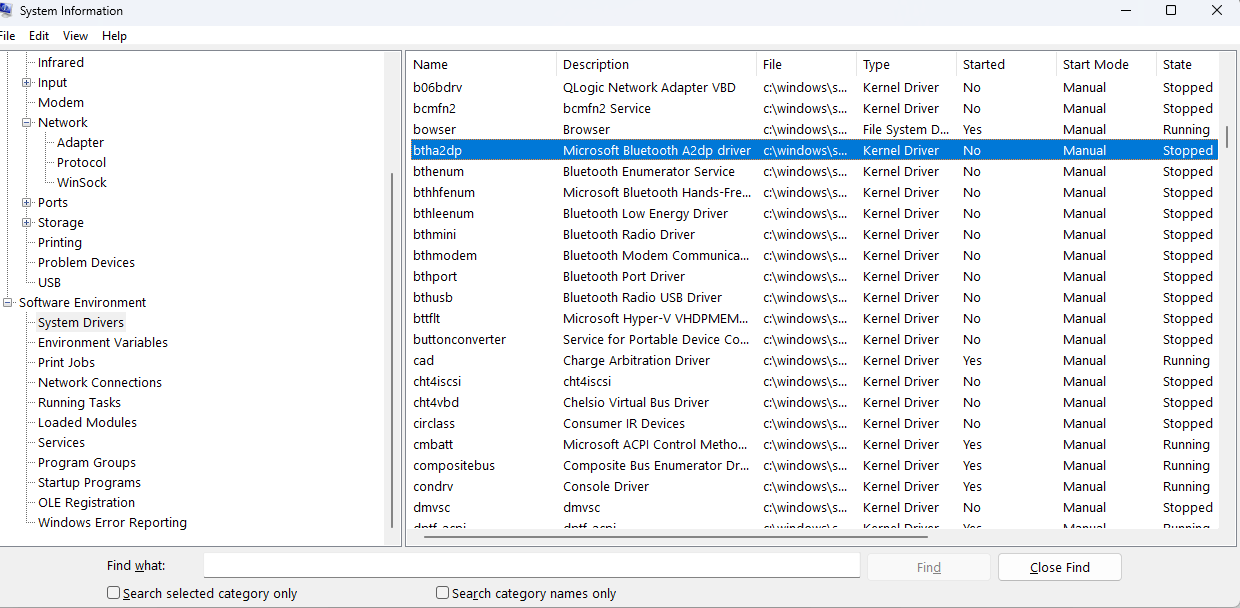Viewport: 1240px width, 608px height.
Task: Click the Find what text field
Action: 532,566
